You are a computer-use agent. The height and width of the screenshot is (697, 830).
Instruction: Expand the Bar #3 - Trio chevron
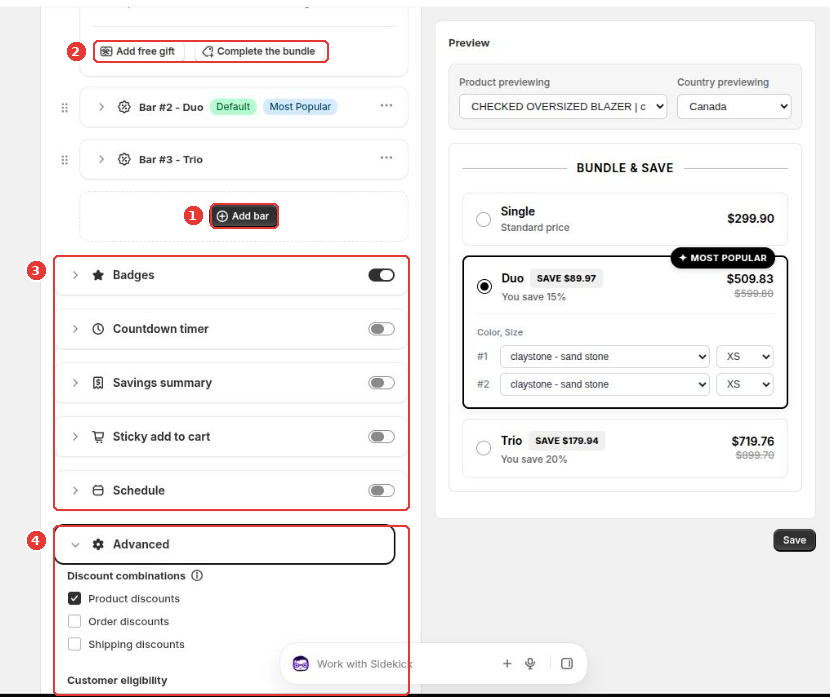click(101, 159)
